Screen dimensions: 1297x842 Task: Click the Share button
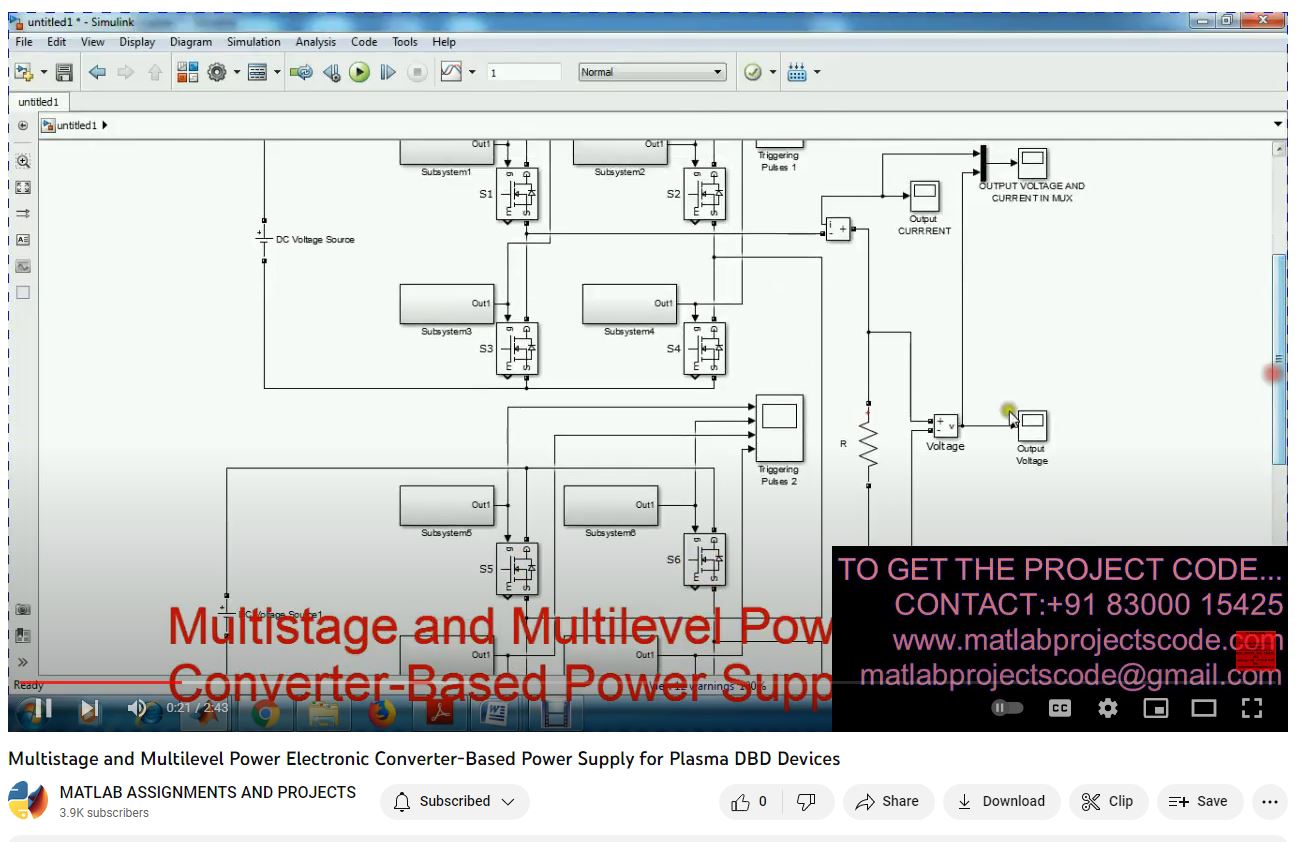tap(888, 801)
